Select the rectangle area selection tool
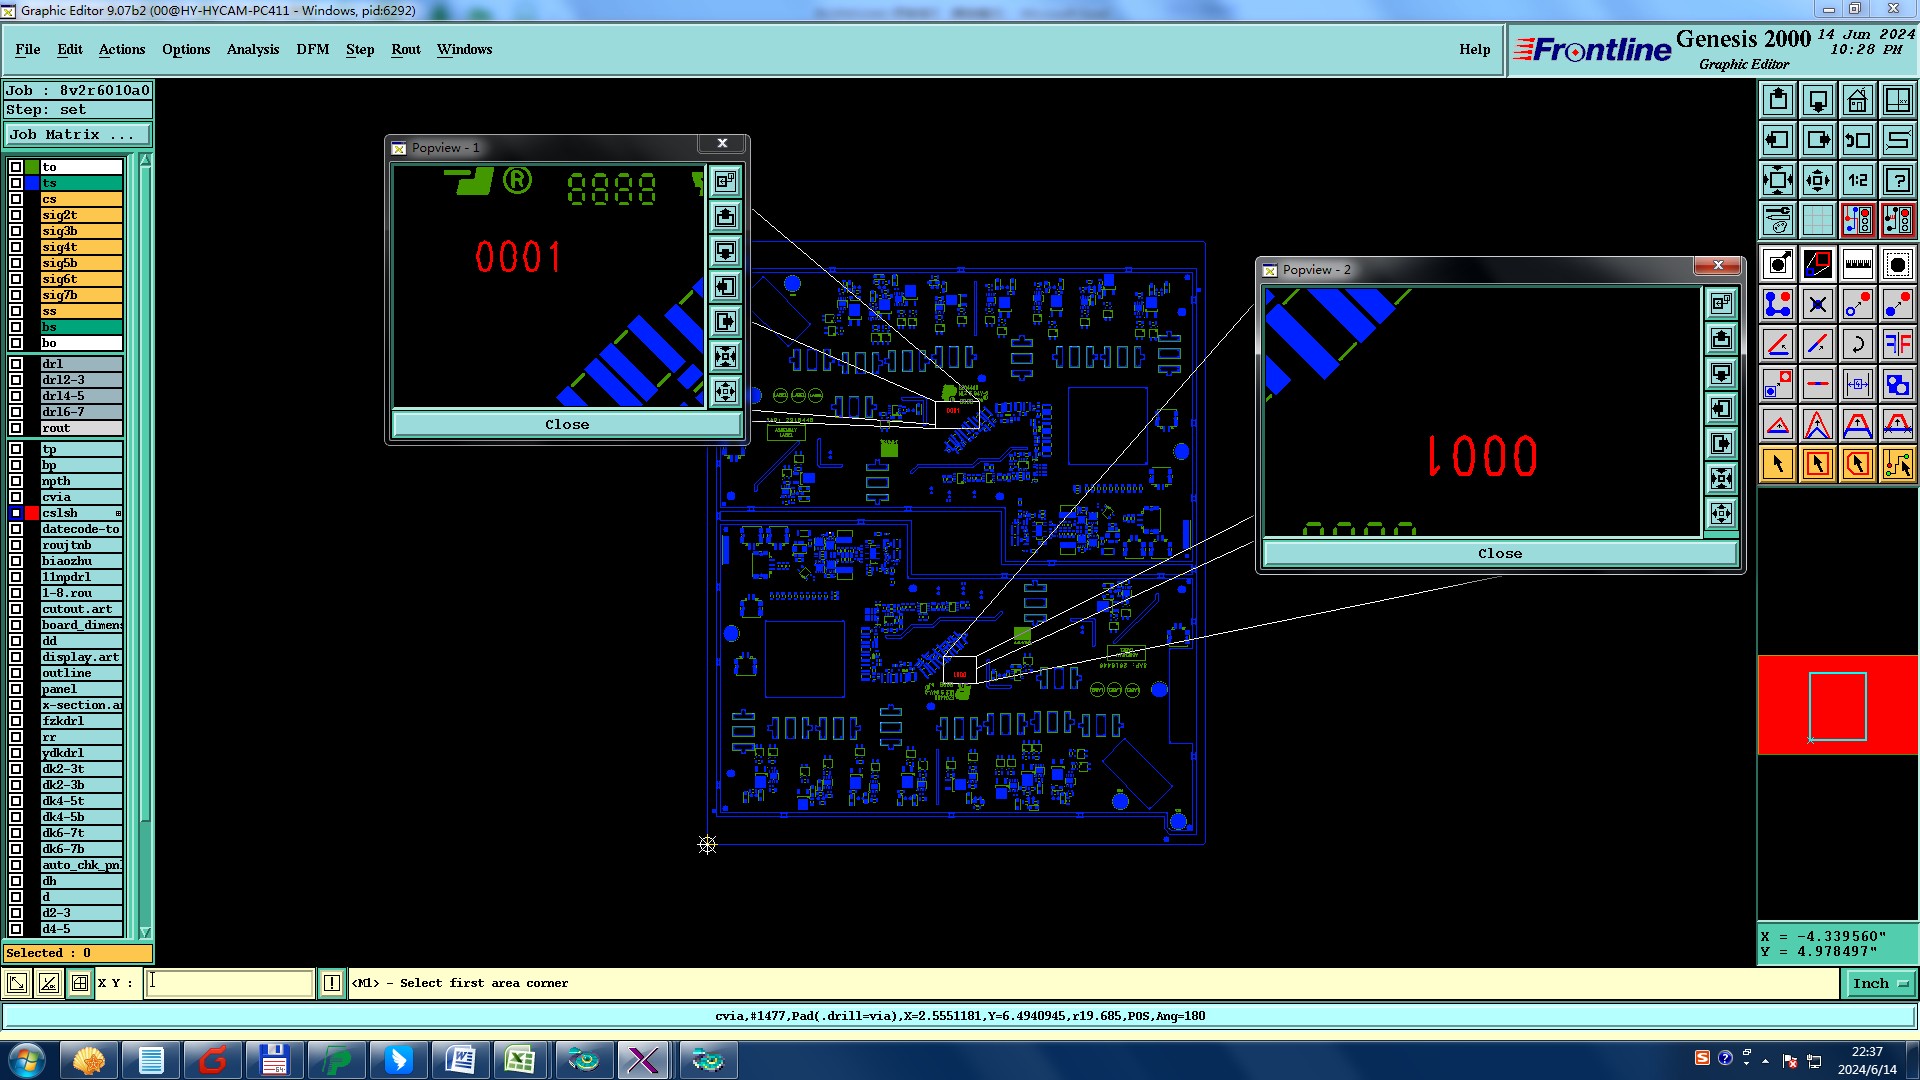The image size is (1920, 1080). point(1818,464)
